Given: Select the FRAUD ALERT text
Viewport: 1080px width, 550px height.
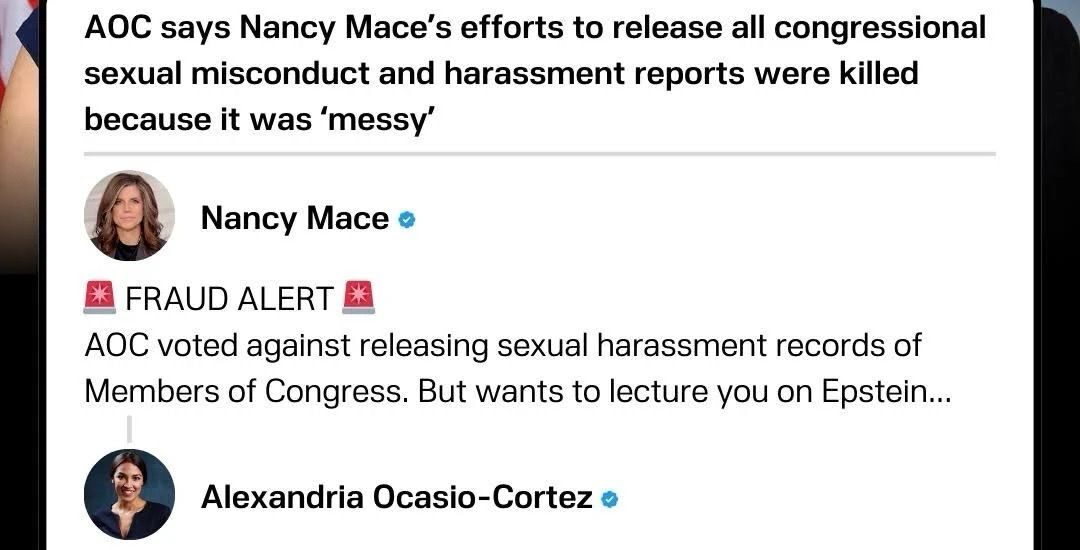Looking at the screenshot, I should pyautogui.click(x=229, y=299).
